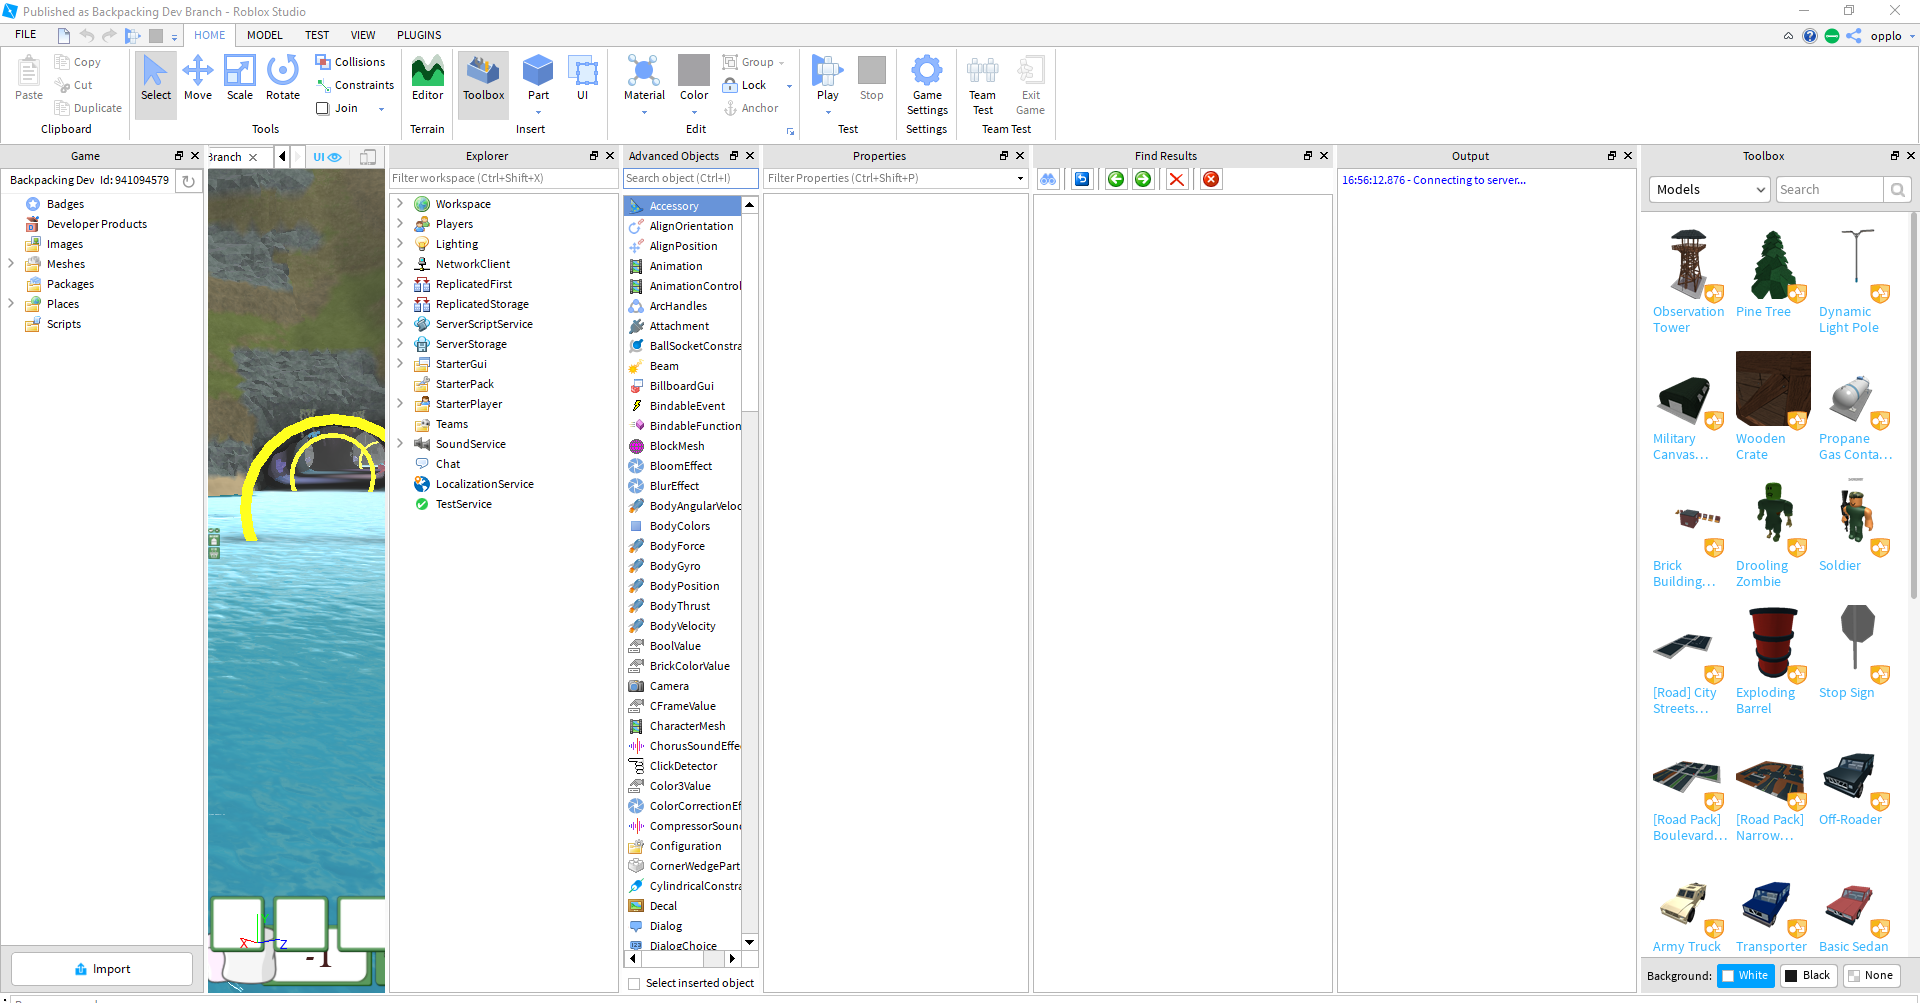Viewport: 1920px width, 1003px height.
Task: Activate the Rotate tool
Action: tap(283, 78)
